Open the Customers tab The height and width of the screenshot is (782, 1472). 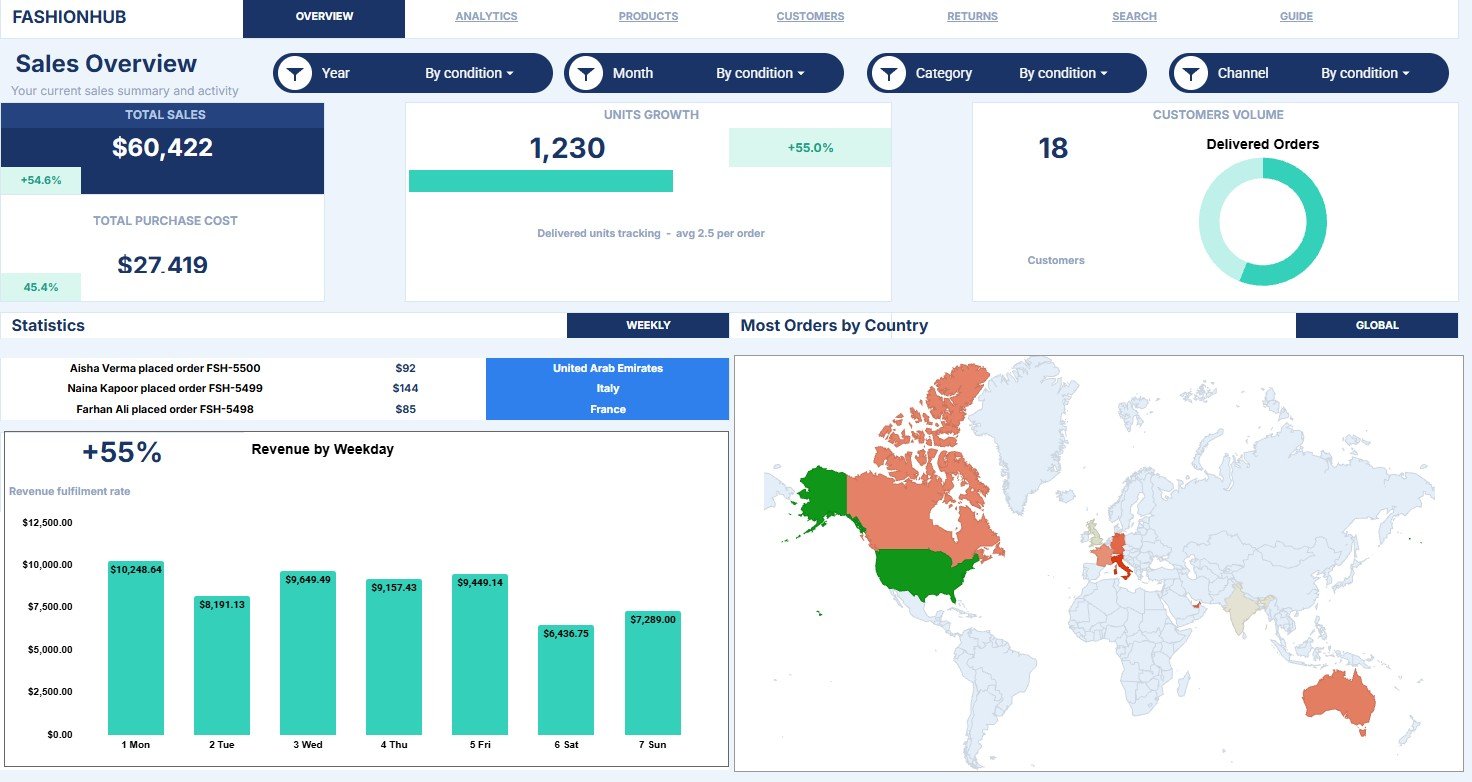pyautogui.click(x=810, y=17)
